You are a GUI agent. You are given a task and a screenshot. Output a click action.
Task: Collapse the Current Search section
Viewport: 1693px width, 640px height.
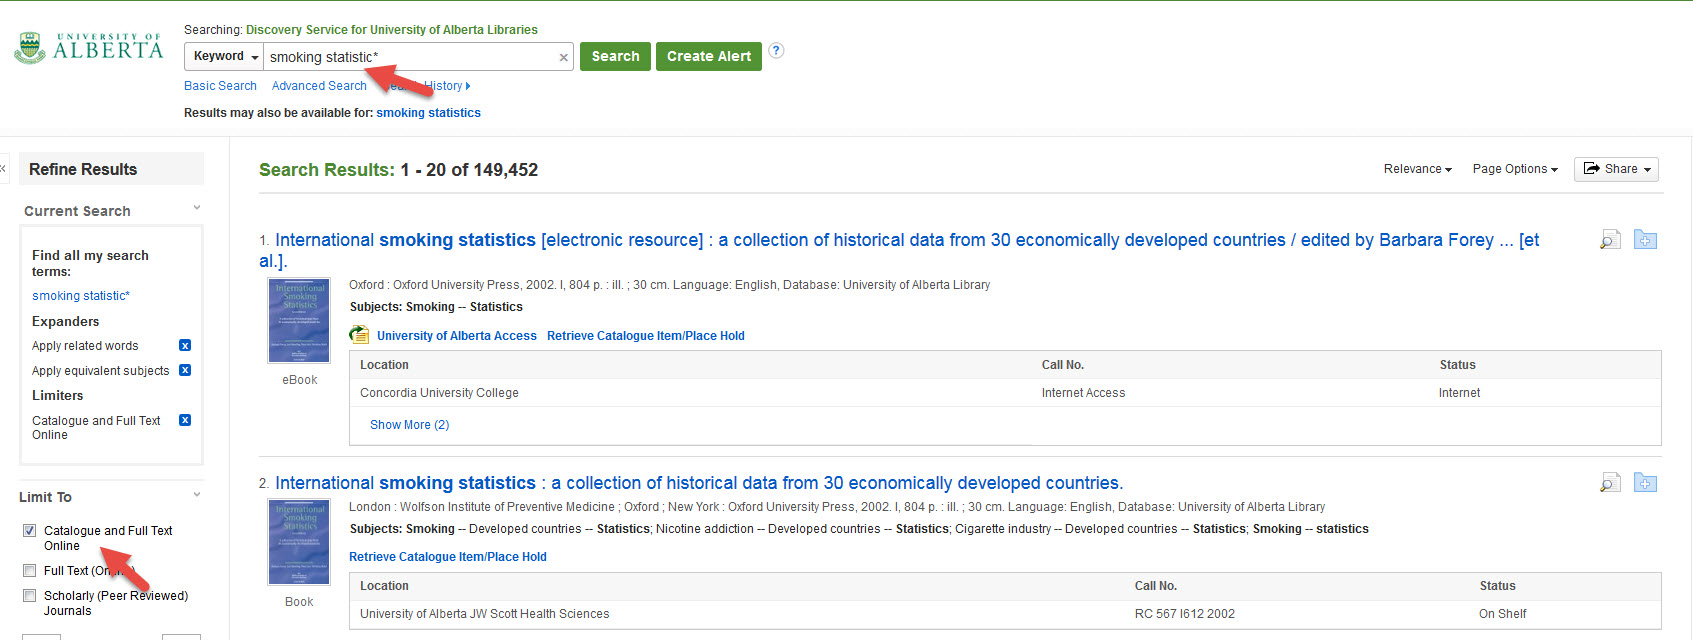pyautogui.click(x=197, y=208)
